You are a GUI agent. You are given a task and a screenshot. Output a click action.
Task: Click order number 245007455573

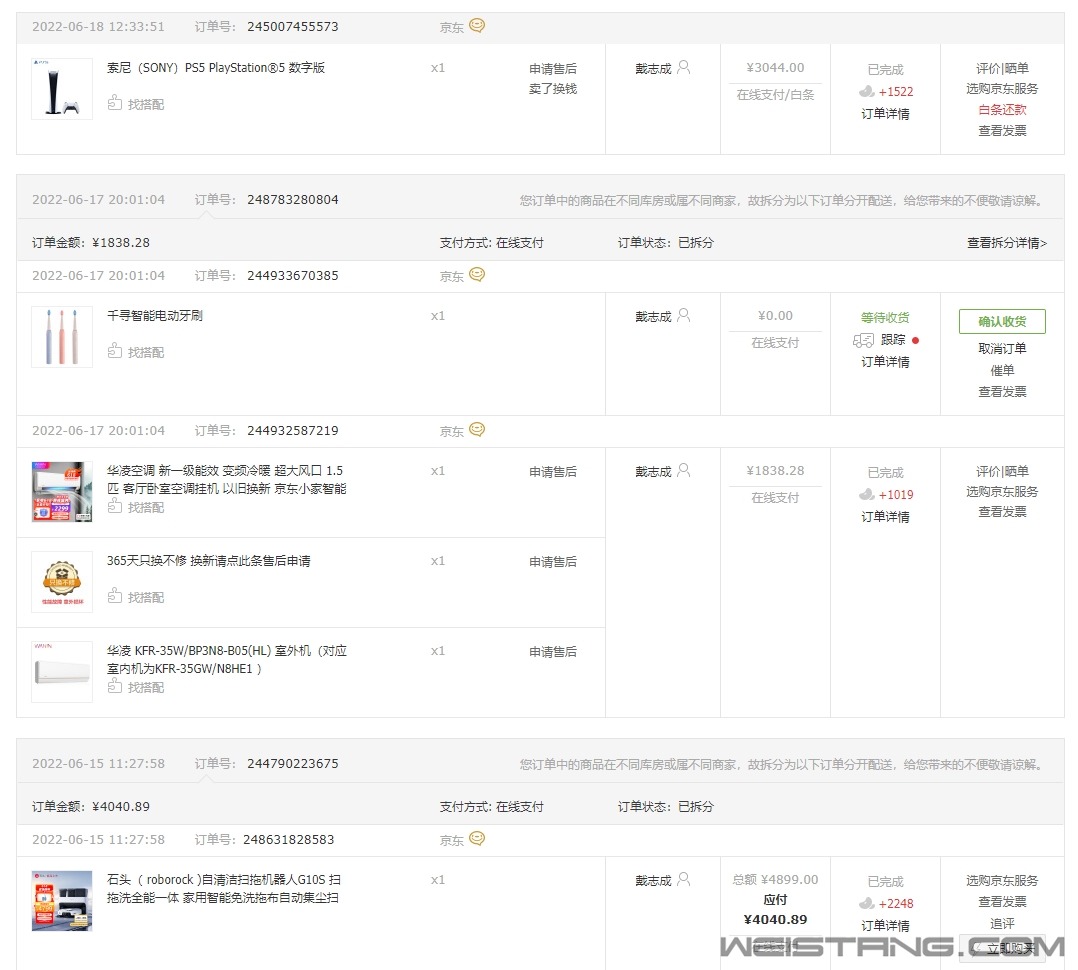(x=293, y=27)
